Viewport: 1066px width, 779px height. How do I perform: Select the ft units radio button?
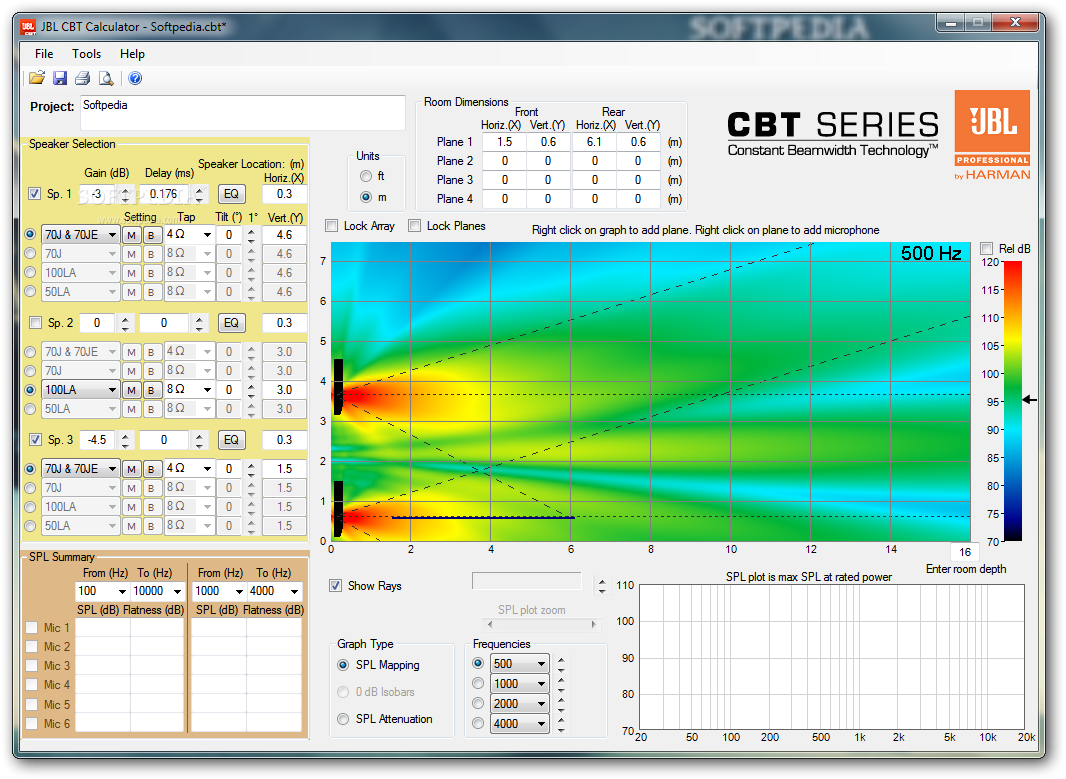point(366,176)
